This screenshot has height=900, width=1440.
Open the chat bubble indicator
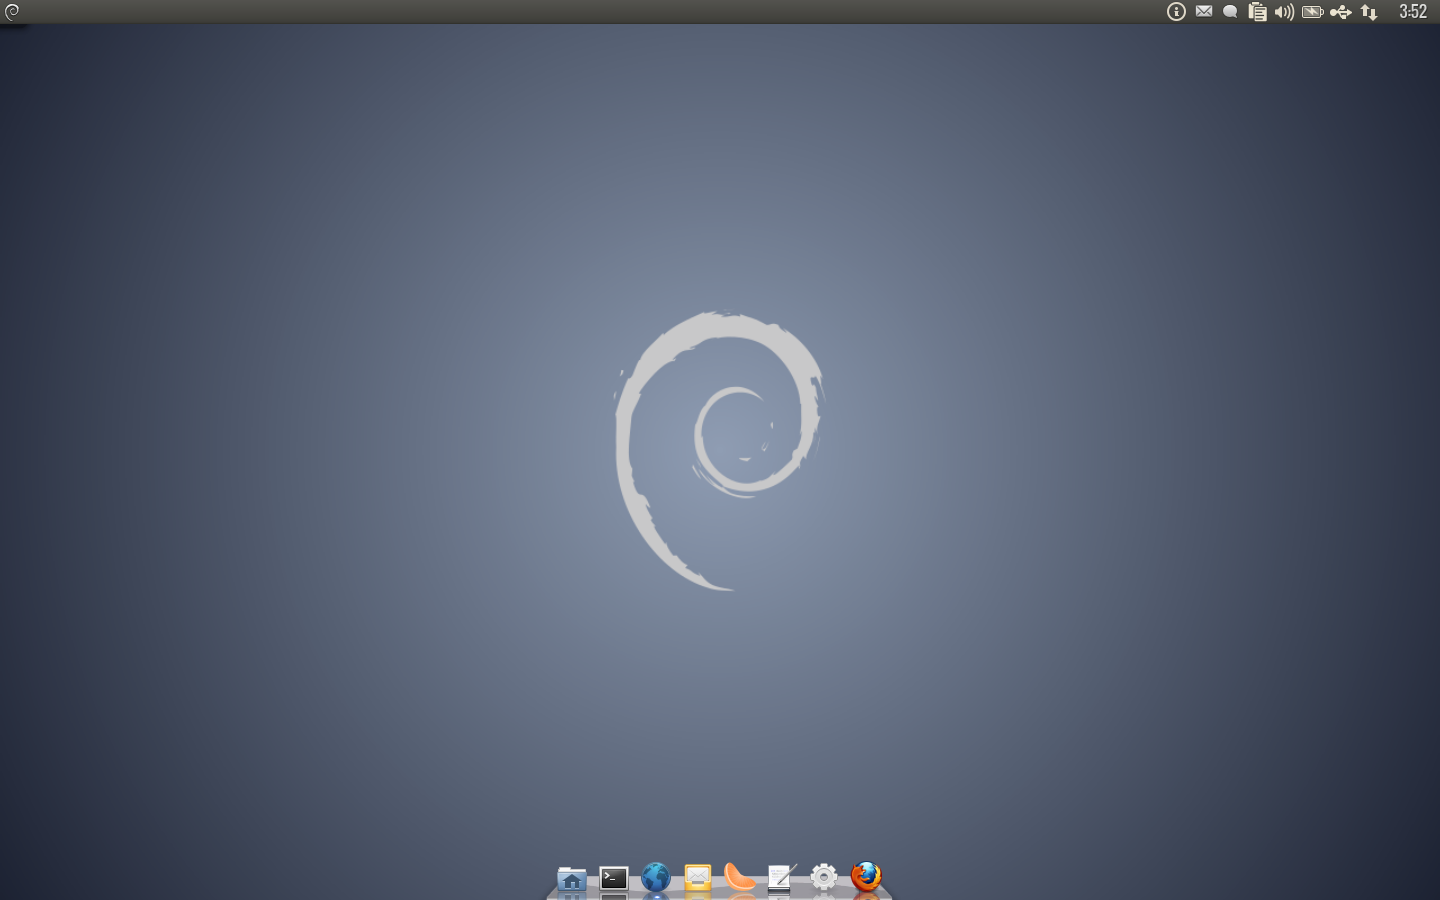1231,12
